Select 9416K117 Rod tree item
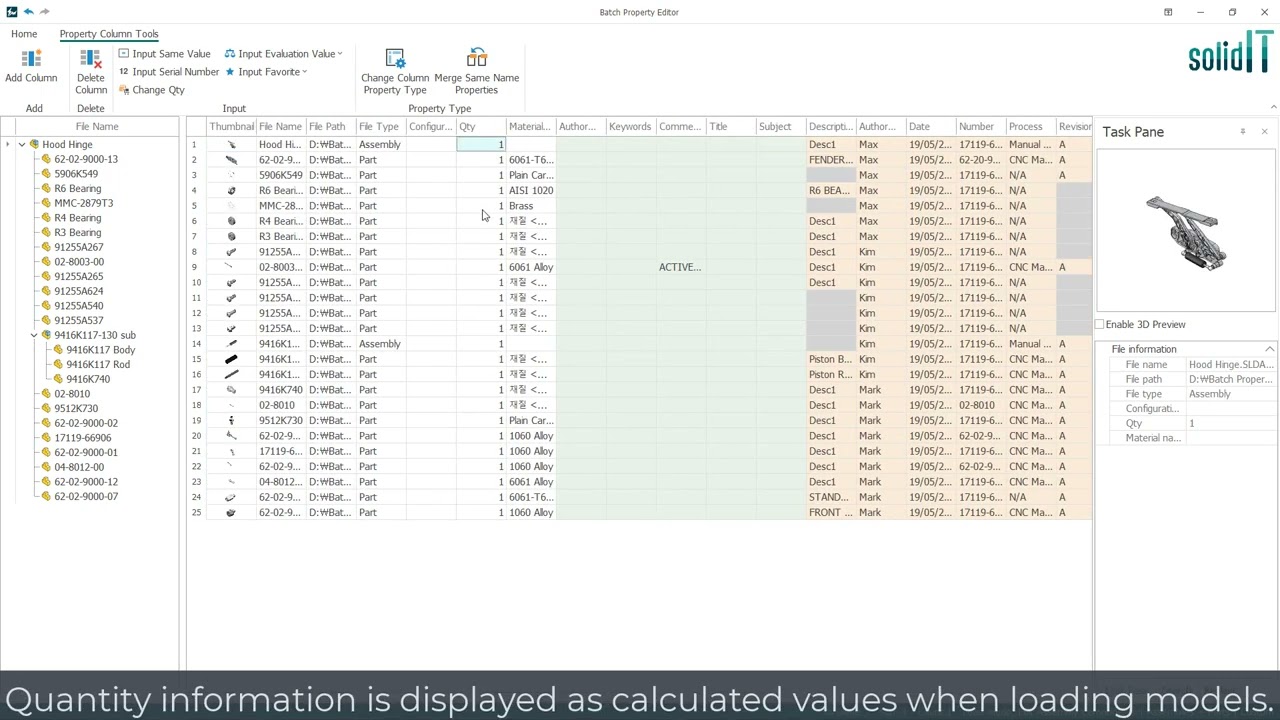The image size is (1280, 720). (98, 364)
